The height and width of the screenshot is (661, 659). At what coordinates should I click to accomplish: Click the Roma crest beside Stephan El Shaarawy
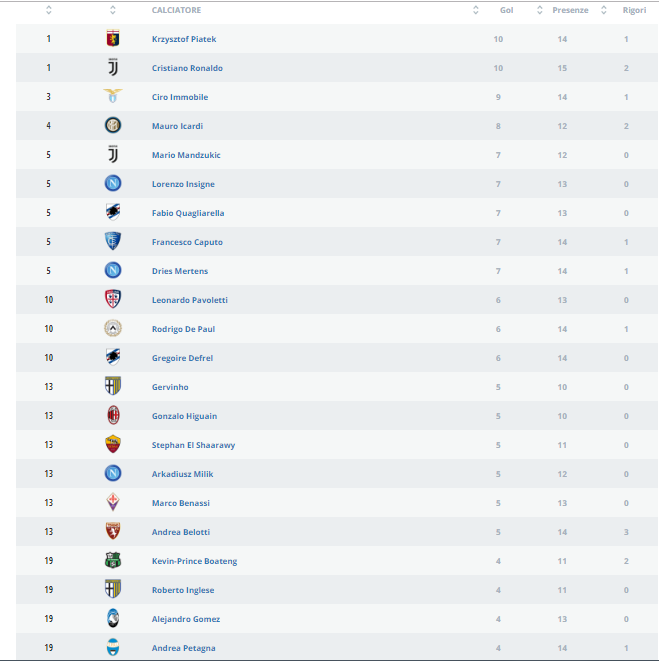tap(113, 444)
